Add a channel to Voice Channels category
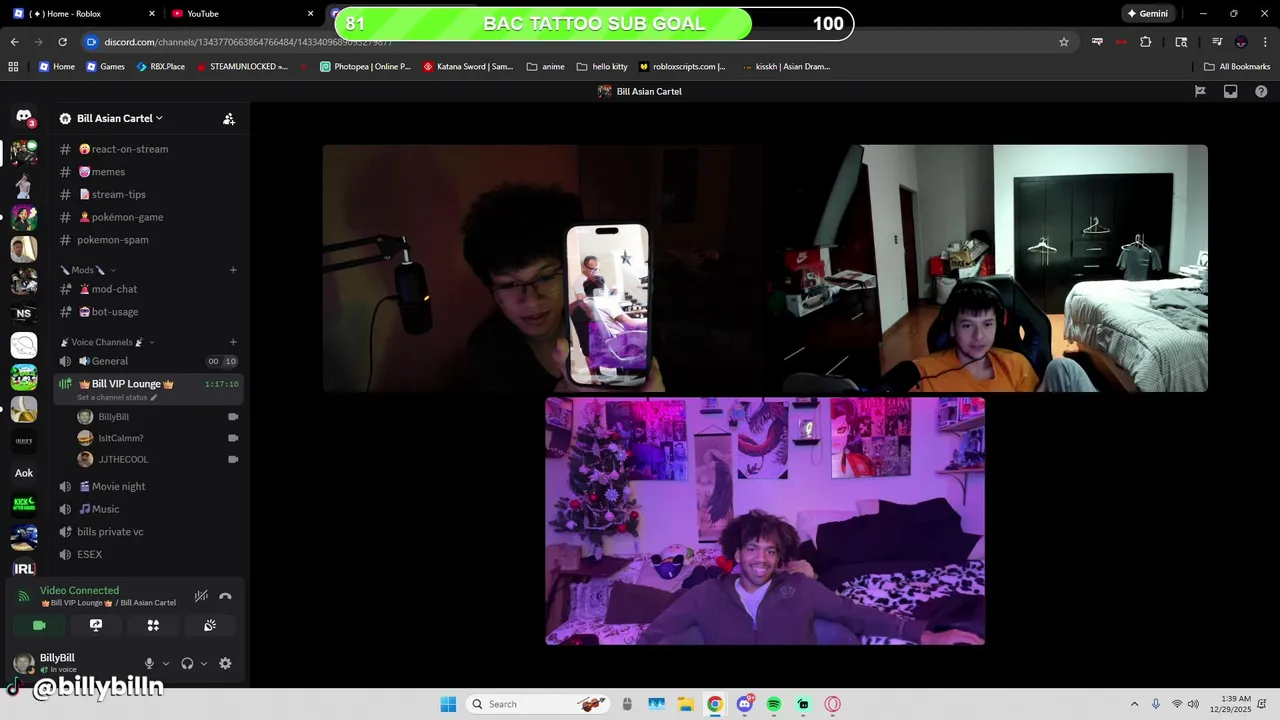This screenshot has width=1280, height=720. [233, 342]
